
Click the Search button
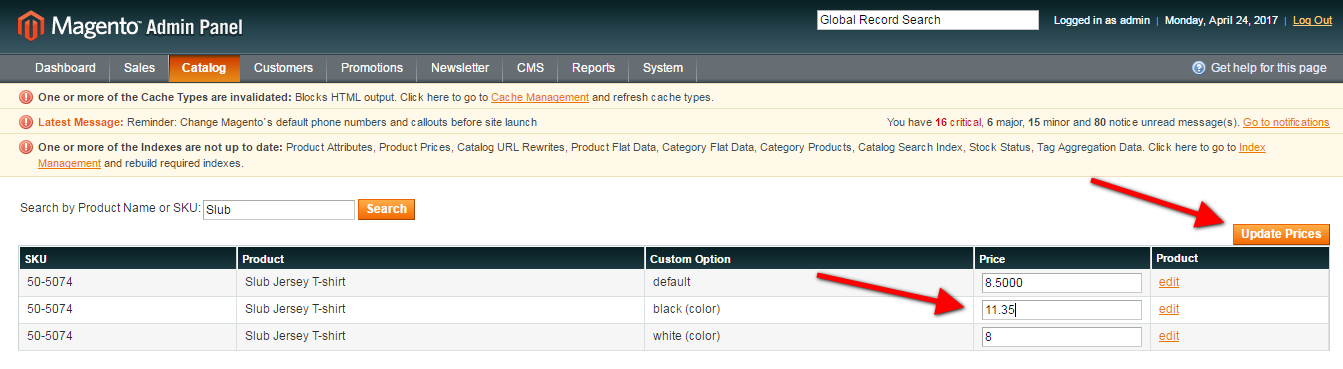coord(386,209)
